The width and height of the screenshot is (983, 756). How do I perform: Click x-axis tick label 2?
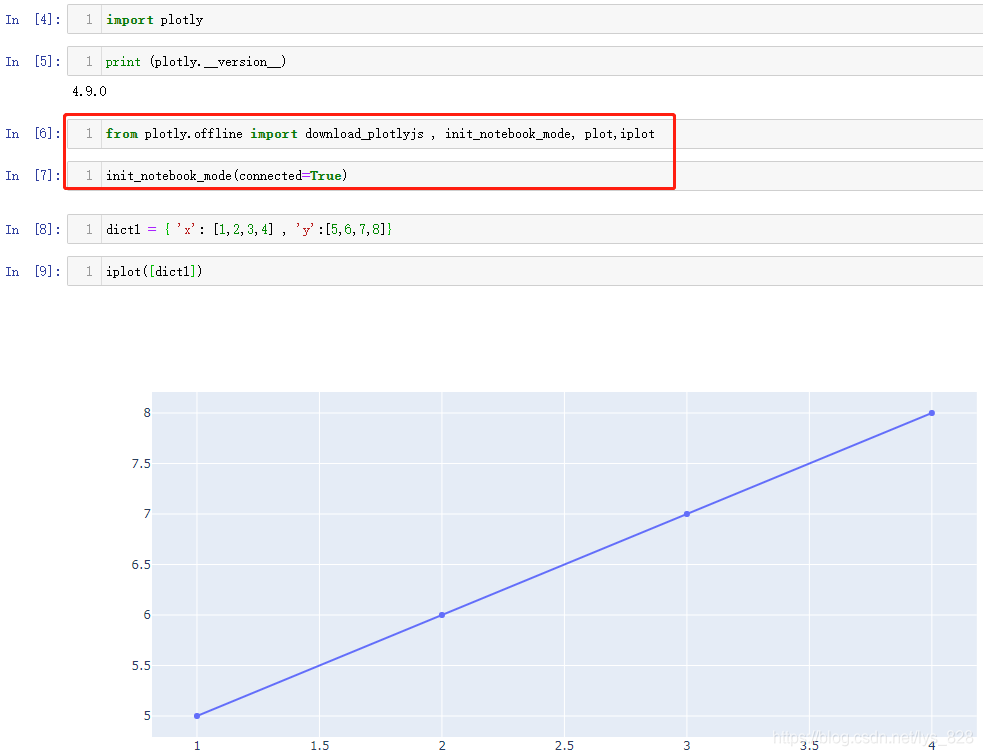(x=442, y=746)
